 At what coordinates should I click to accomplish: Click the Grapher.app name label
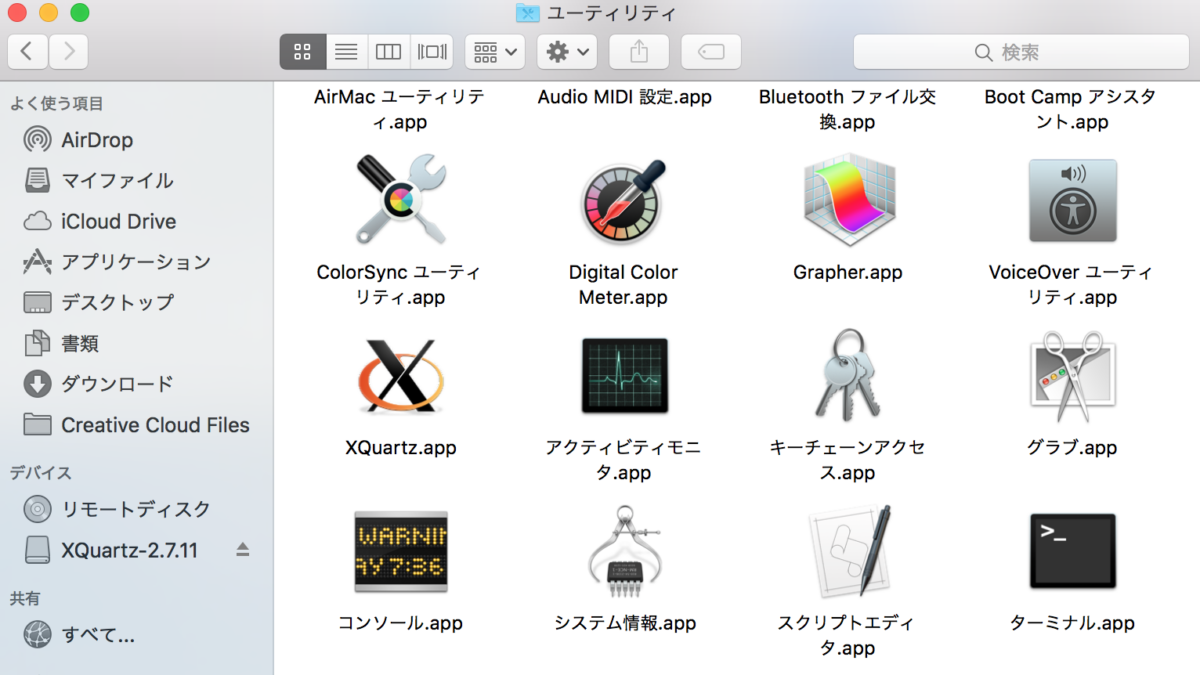click(848, 272)
